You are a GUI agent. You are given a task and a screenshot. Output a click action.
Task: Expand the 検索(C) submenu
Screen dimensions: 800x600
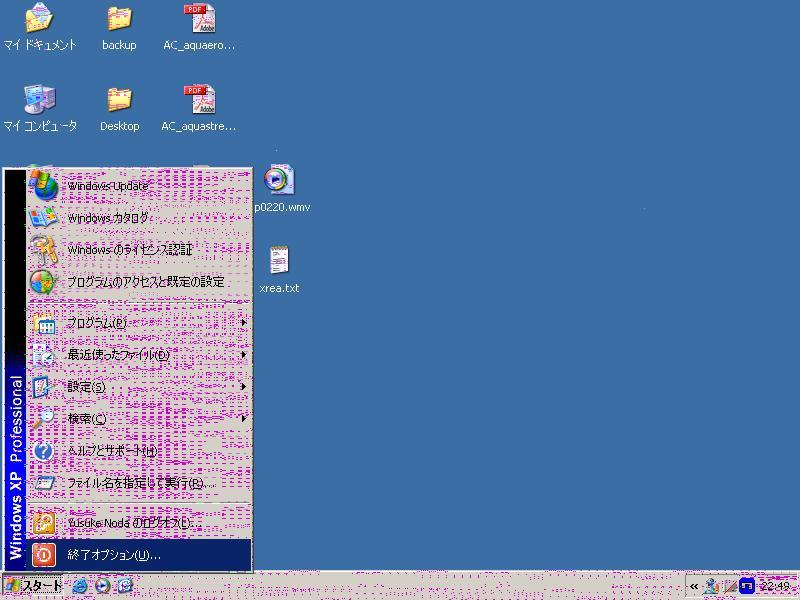(x=139, y=419)
